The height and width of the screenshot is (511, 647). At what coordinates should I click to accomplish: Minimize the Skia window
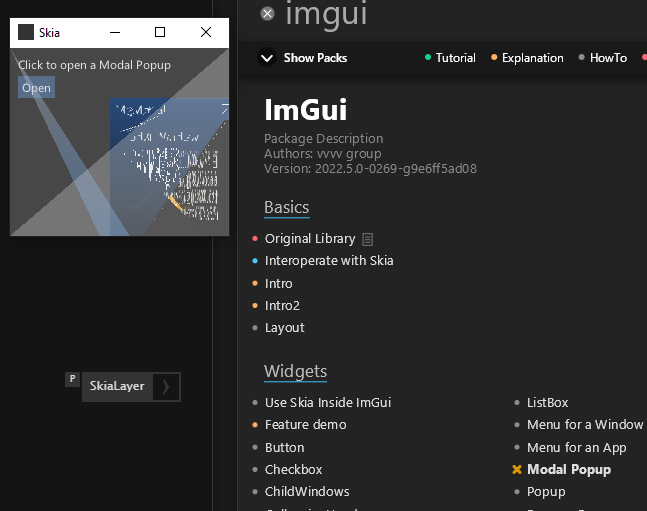pyautogui.click(x=115, y=32)
